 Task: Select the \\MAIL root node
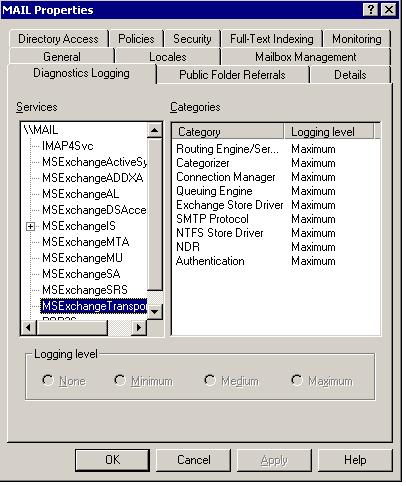click(41, 130)
